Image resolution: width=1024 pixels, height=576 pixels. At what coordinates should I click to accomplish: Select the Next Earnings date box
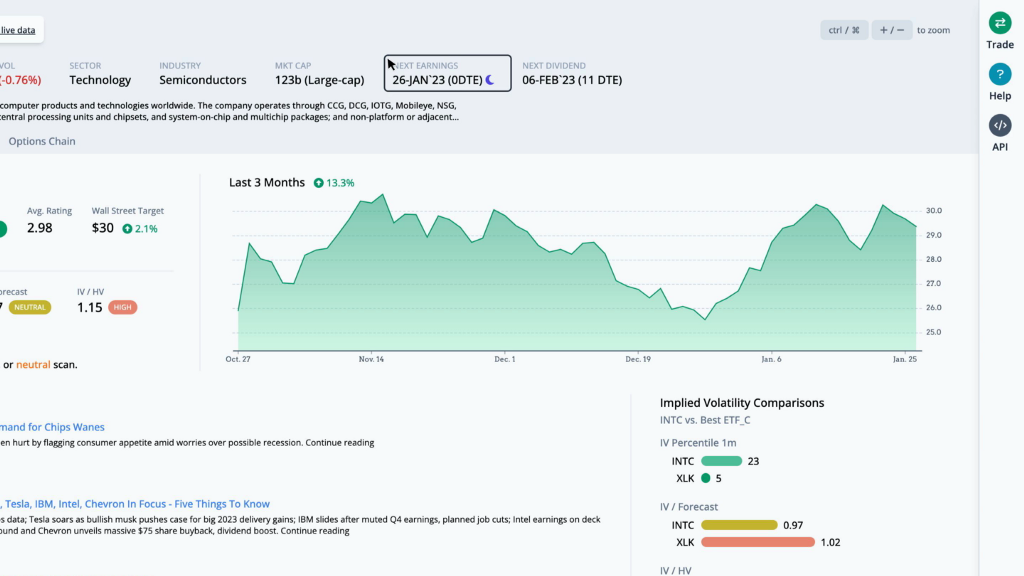[x=448, y=73]
